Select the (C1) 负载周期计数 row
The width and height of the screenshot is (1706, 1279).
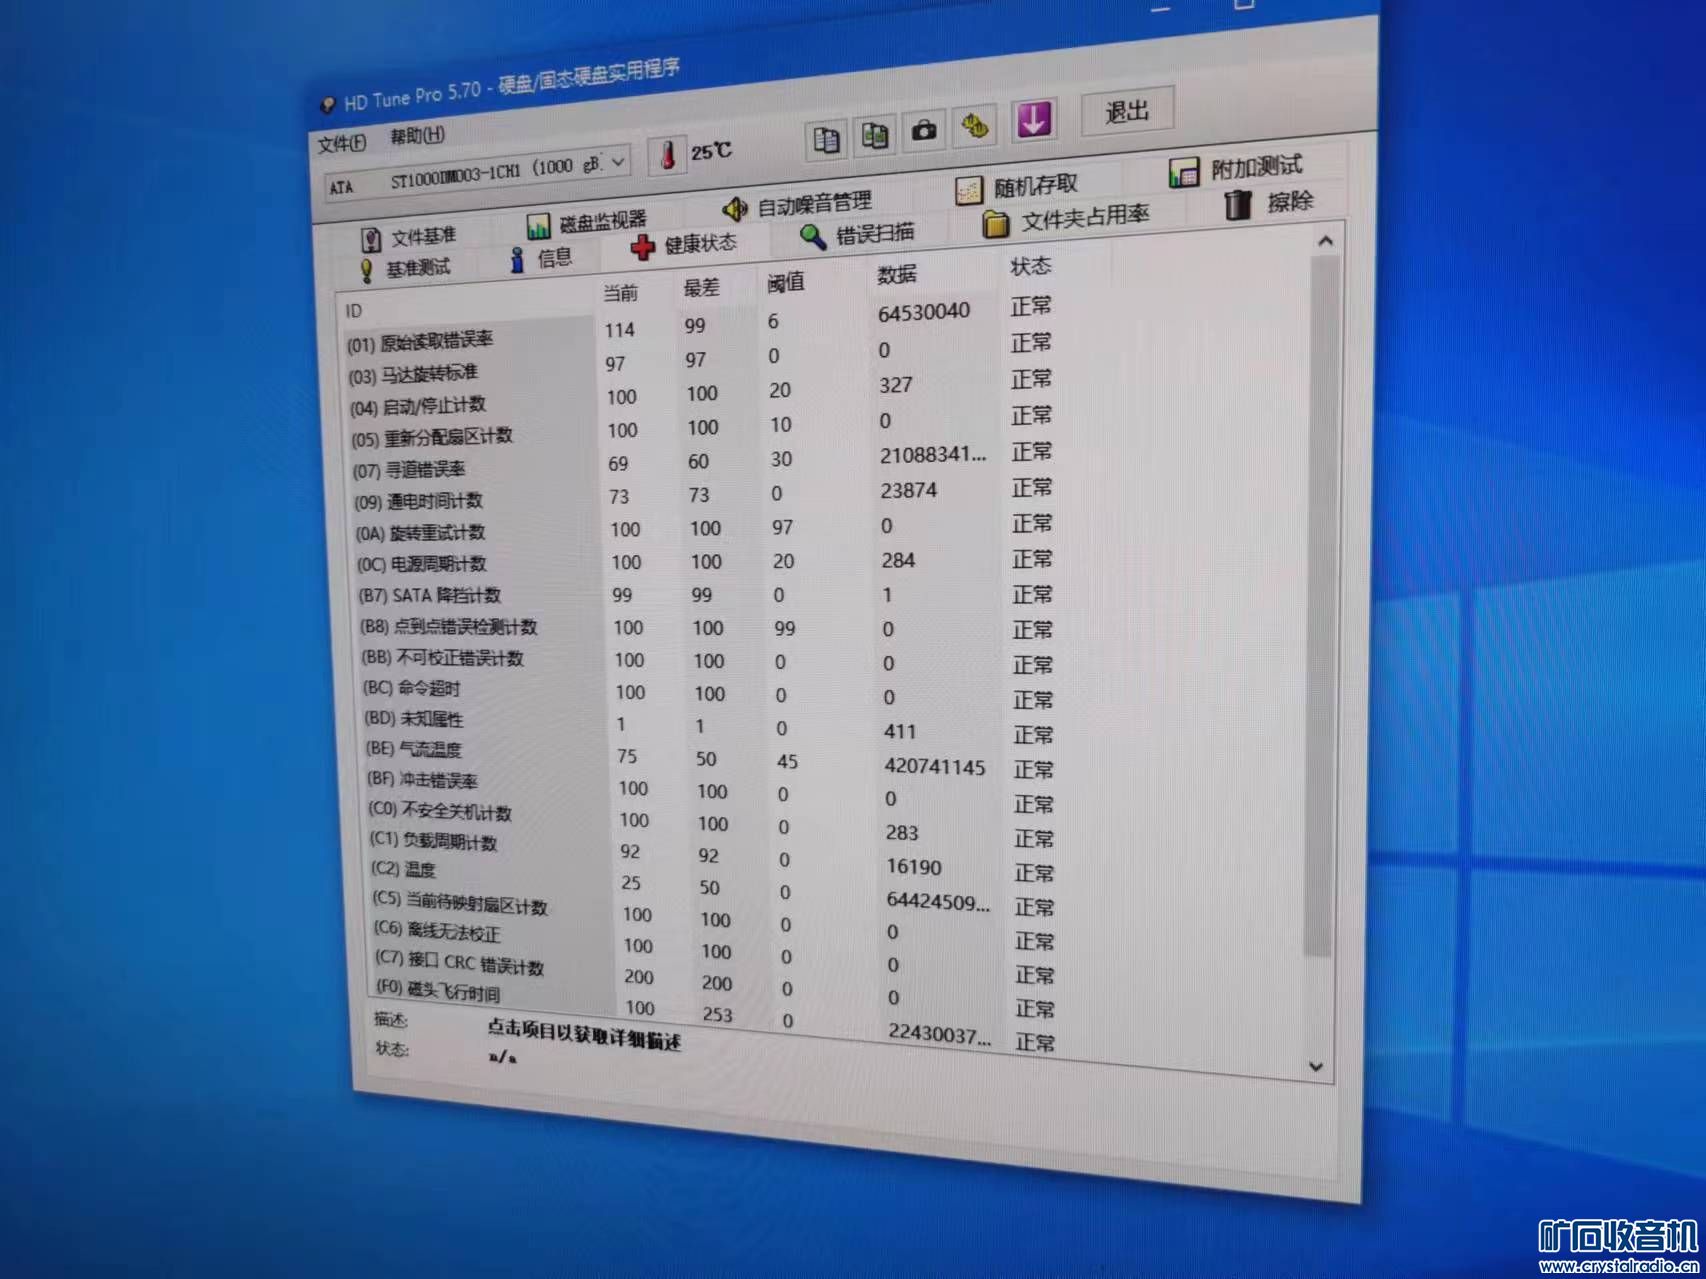tap(714, 854)
